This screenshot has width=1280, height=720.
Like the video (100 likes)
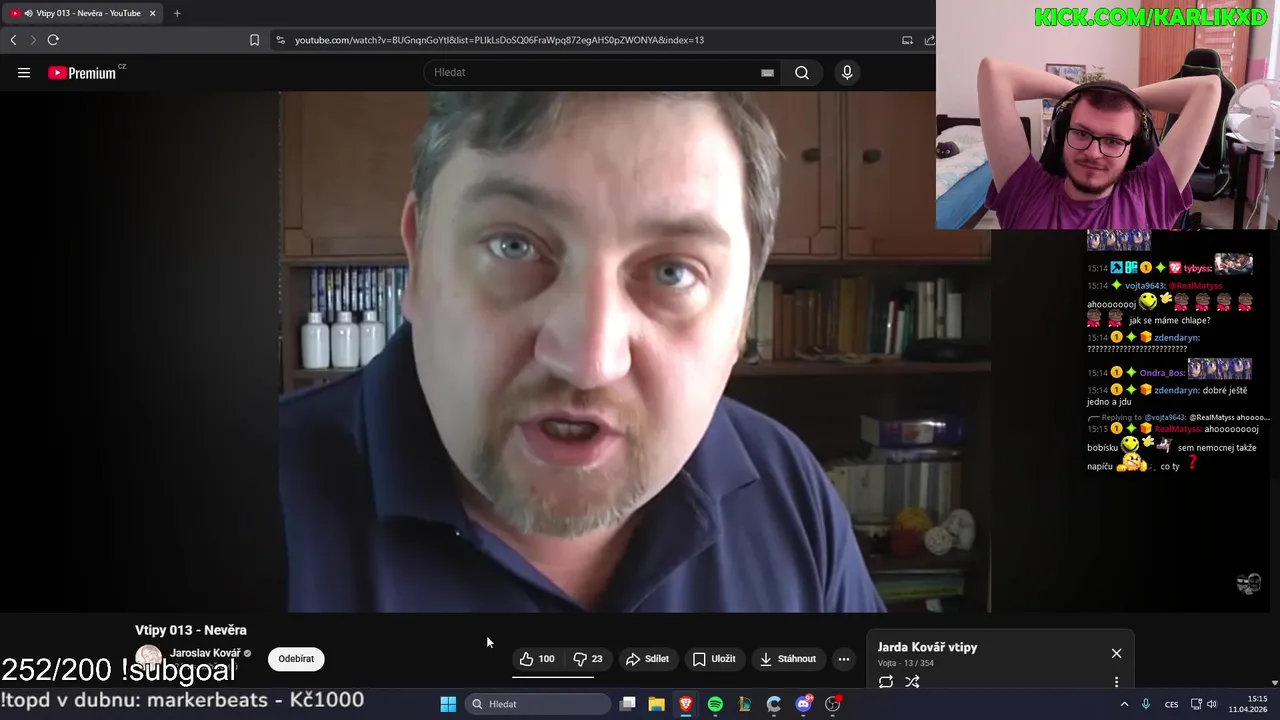537,659
